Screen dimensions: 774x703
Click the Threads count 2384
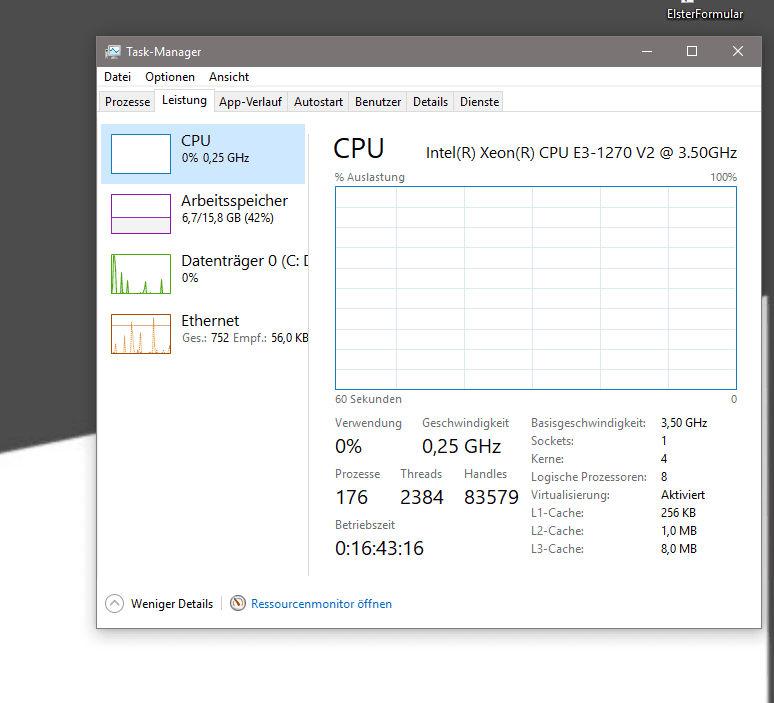coord(422,497)
